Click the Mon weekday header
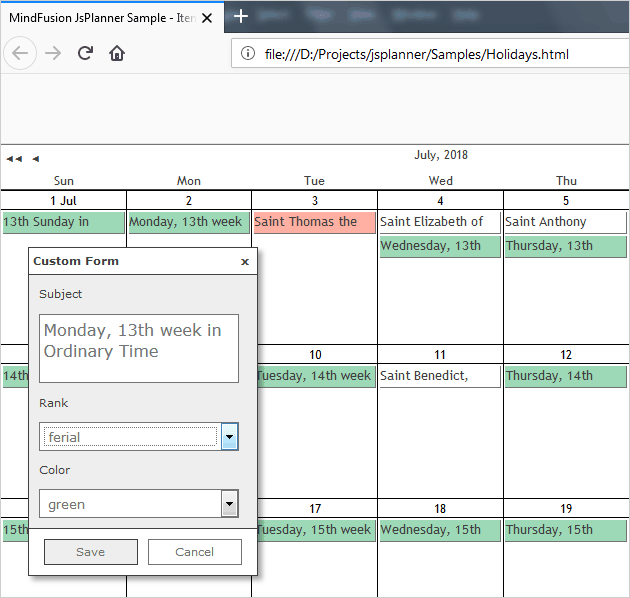This screenshot has height=598, width=630. [x=189, y=181]
